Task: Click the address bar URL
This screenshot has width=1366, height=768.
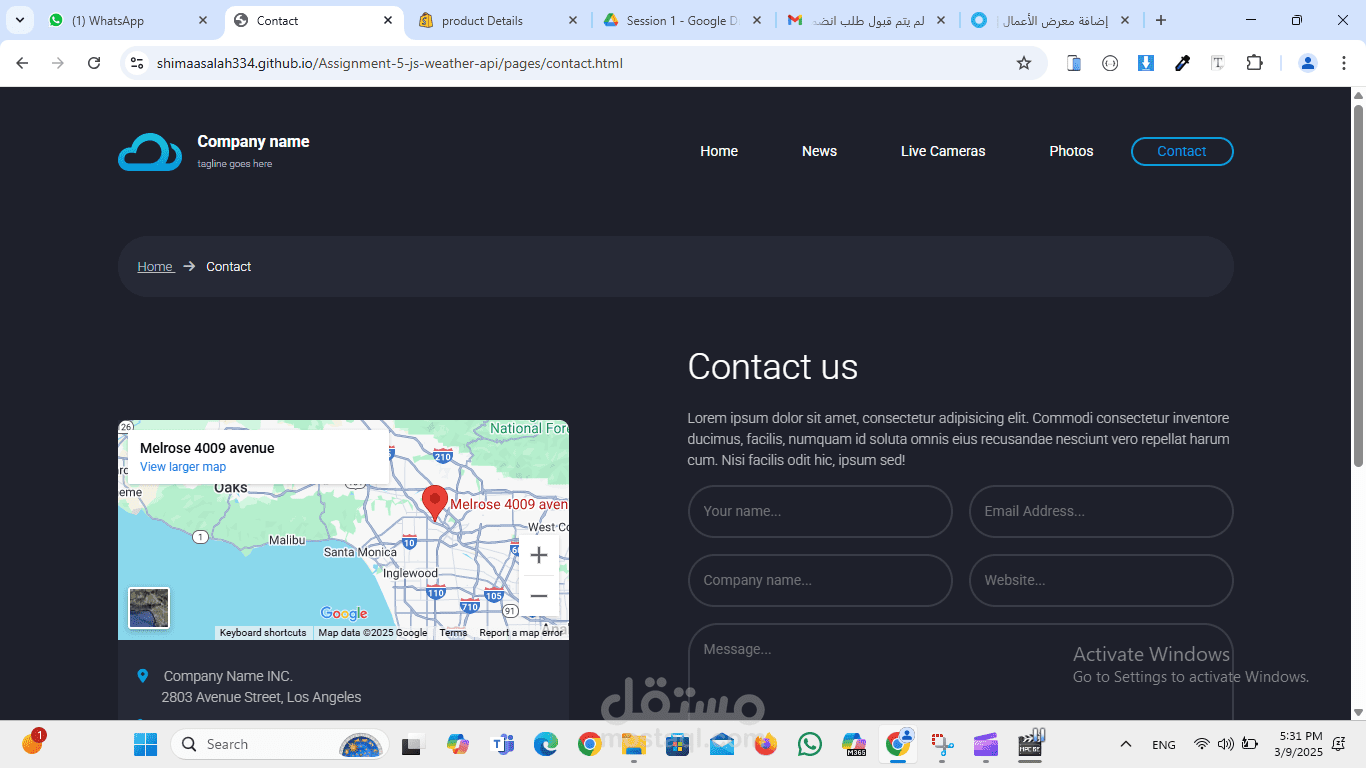Action: tap(390, 63)
